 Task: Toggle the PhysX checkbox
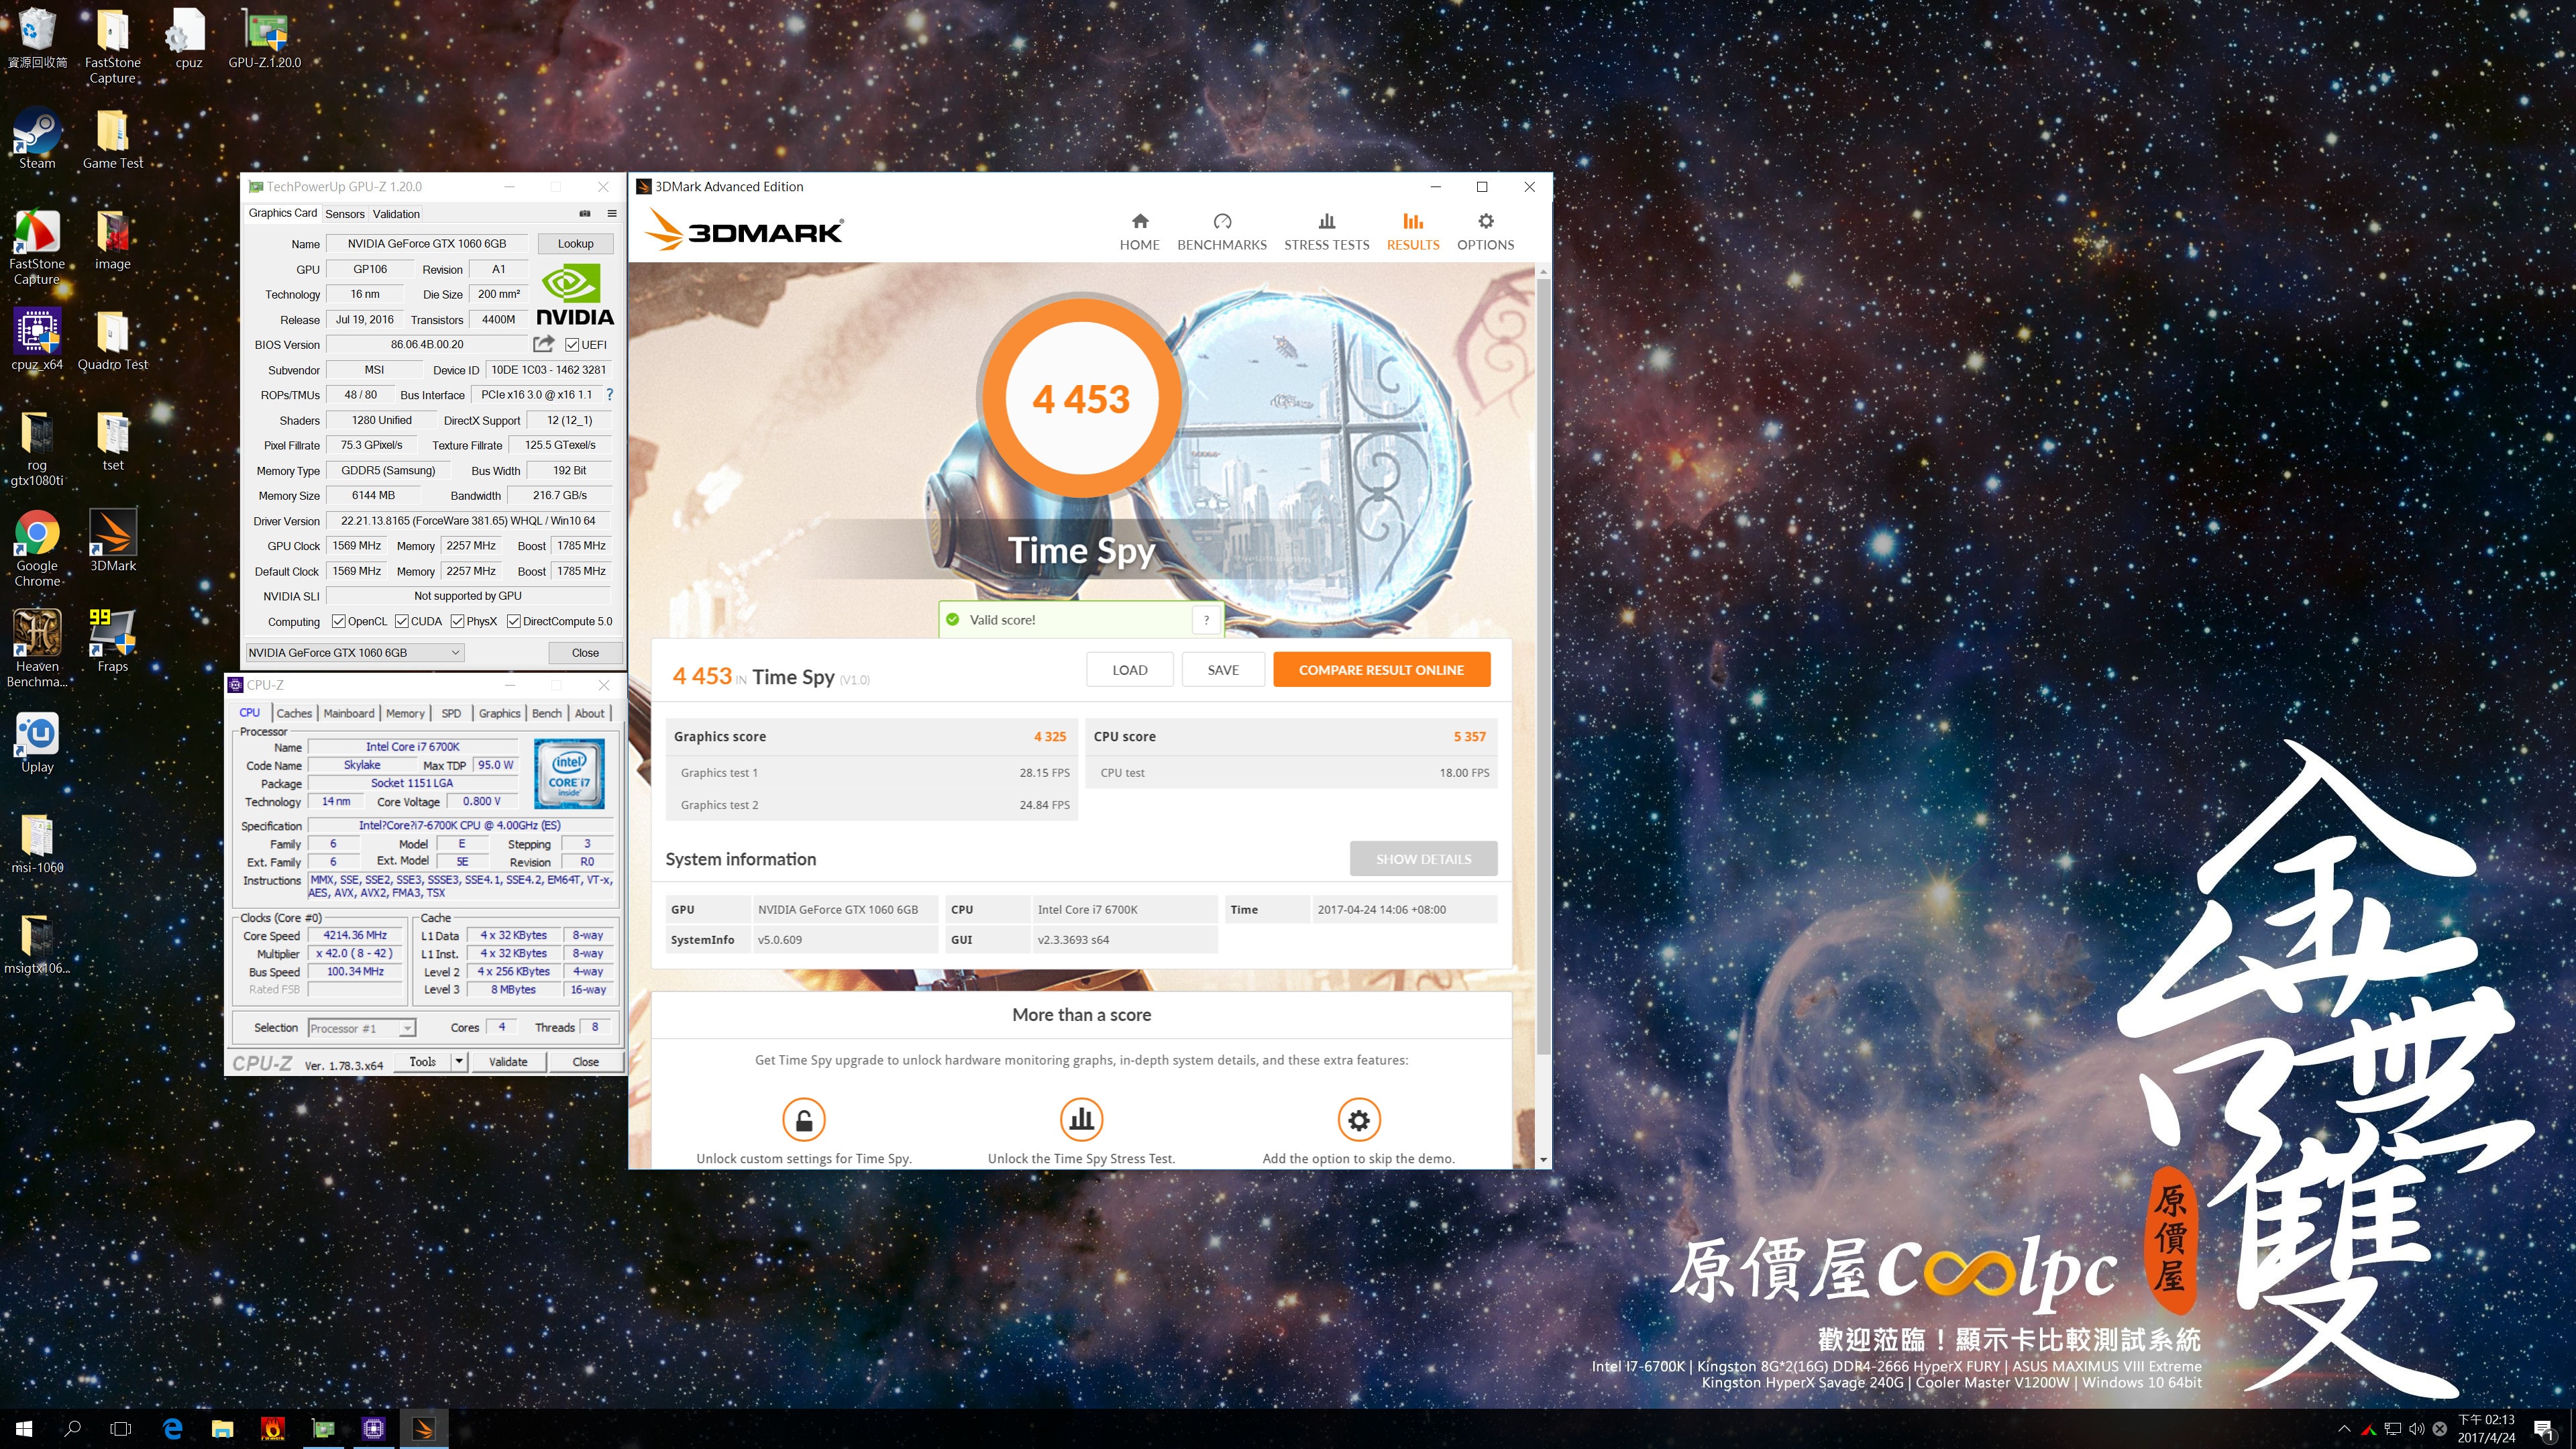[x=458, y=621]
